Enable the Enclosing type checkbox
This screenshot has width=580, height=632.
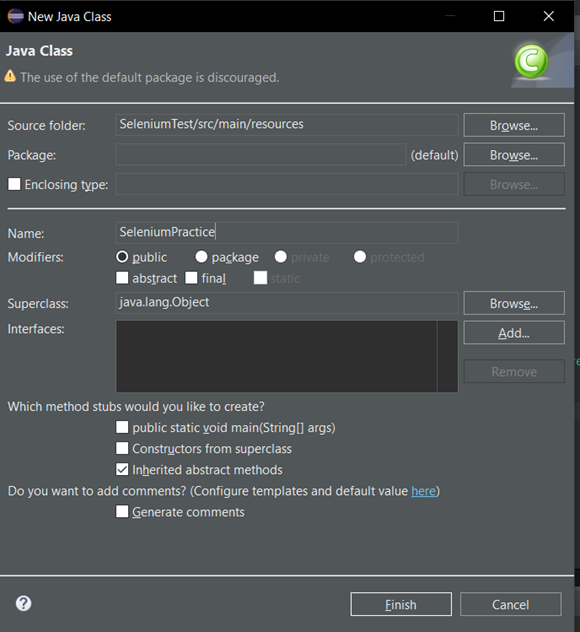(x=15, y=184)
